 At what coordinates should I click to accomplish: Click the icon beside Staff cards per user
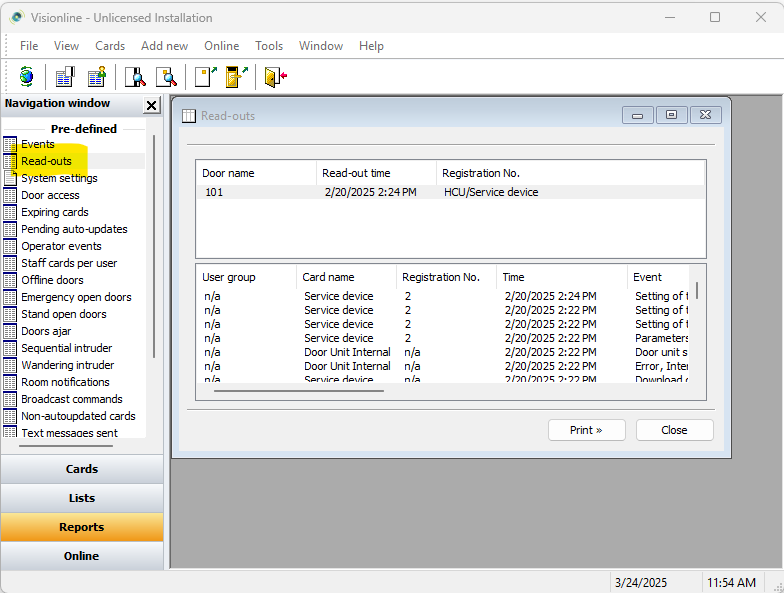(x=10, y=263)
